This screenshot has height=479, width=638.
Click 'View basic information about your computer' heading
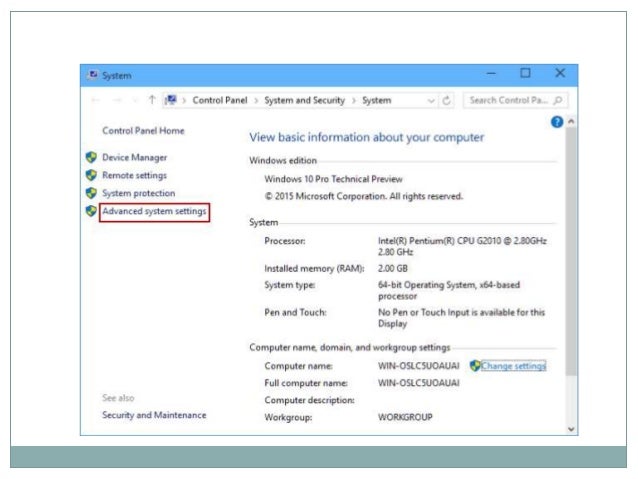pos(367,137)
